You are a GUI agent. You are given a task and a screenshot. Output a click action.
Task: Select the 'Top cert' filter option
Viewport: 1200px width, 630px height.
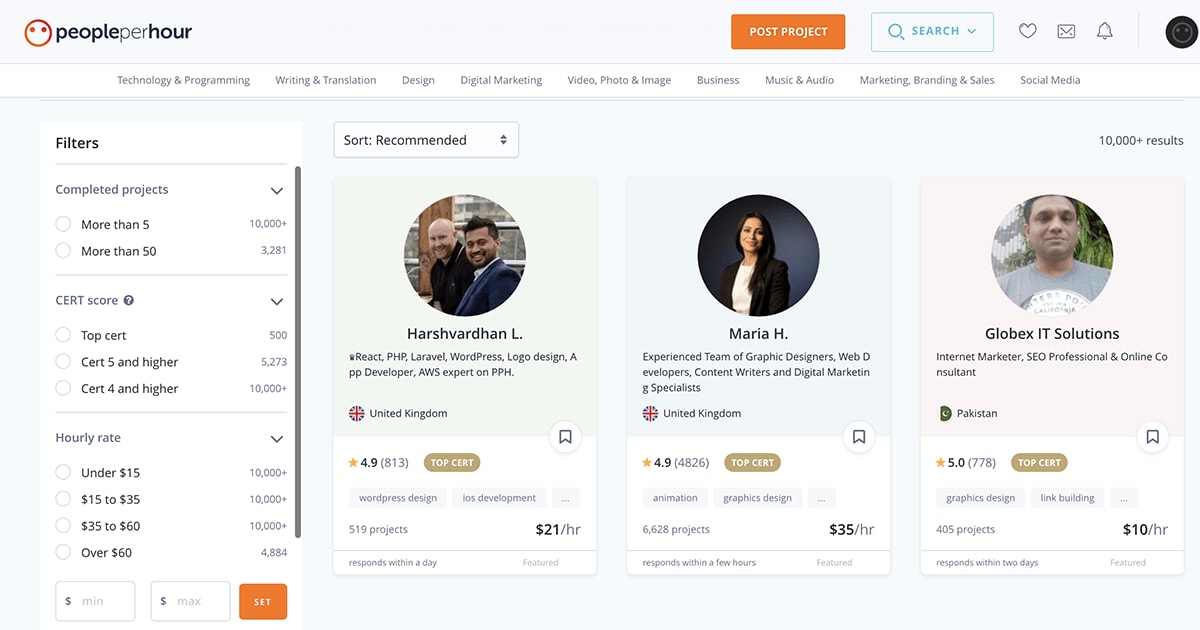click(x=62, y=334)
